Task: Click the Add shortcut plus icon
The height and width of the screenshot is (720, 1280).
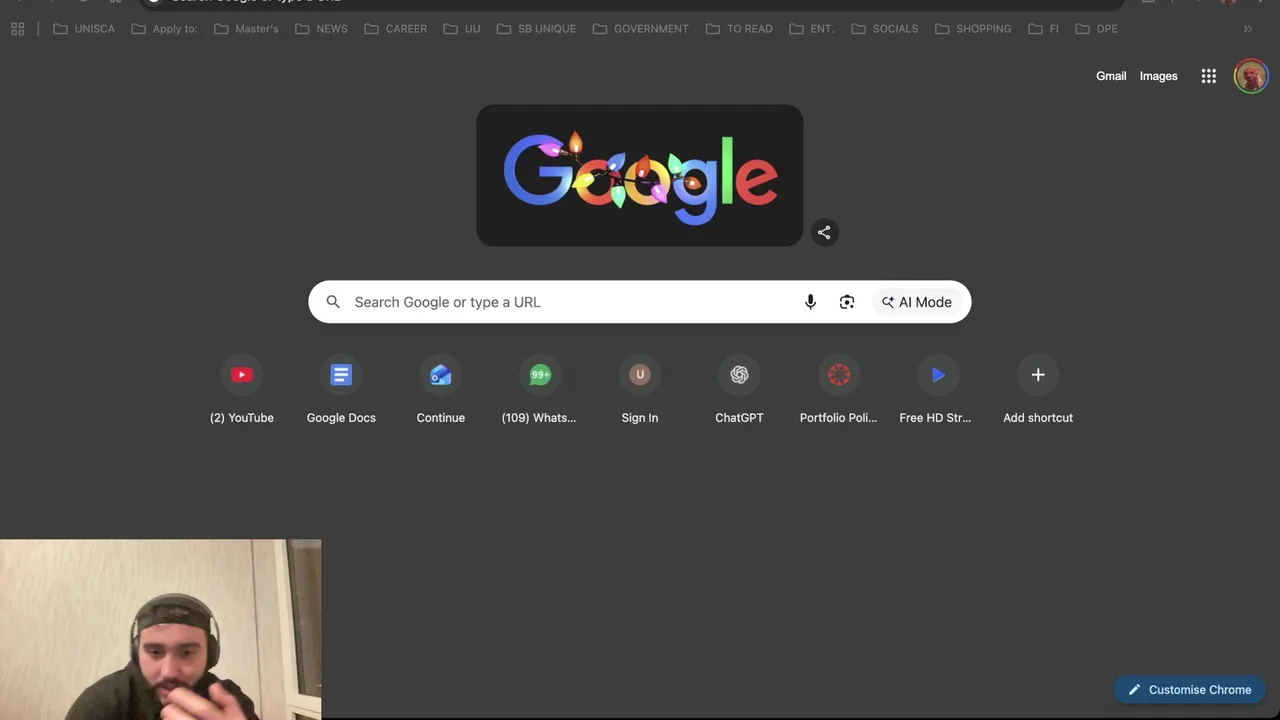Action: point(1038,375)
